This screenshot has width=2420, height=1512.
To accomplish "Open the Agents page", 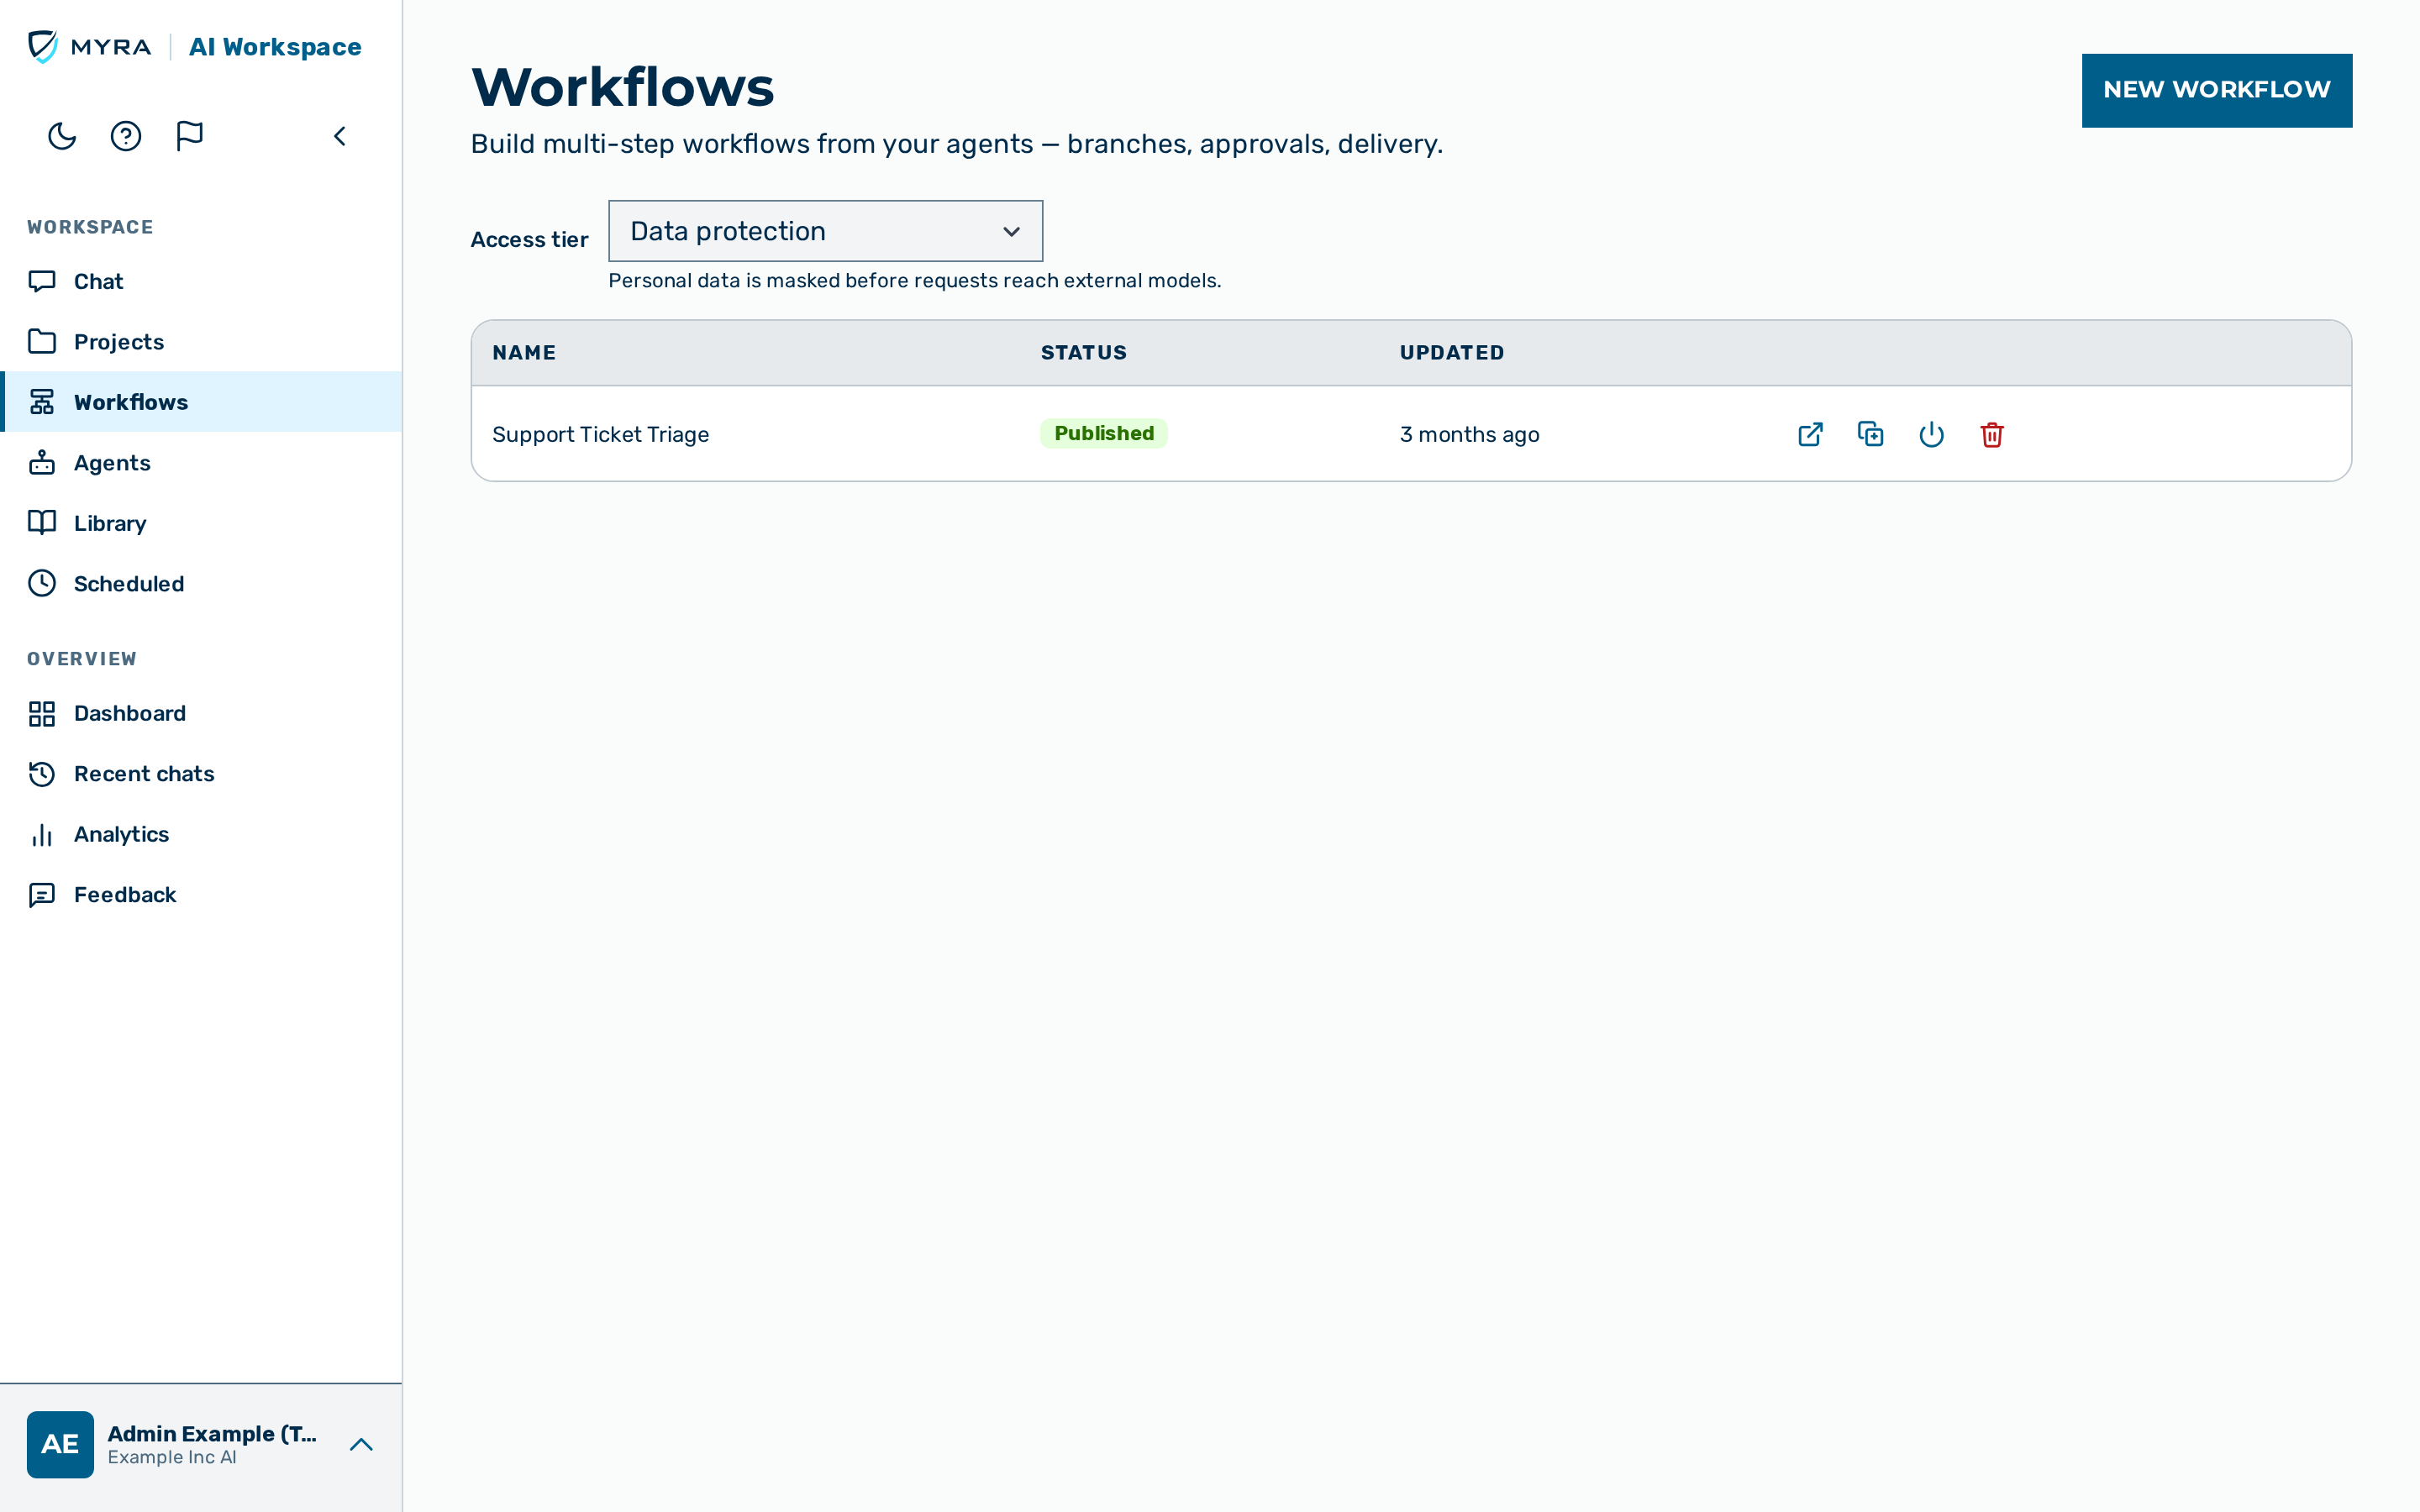I will [x=201, y=463].
